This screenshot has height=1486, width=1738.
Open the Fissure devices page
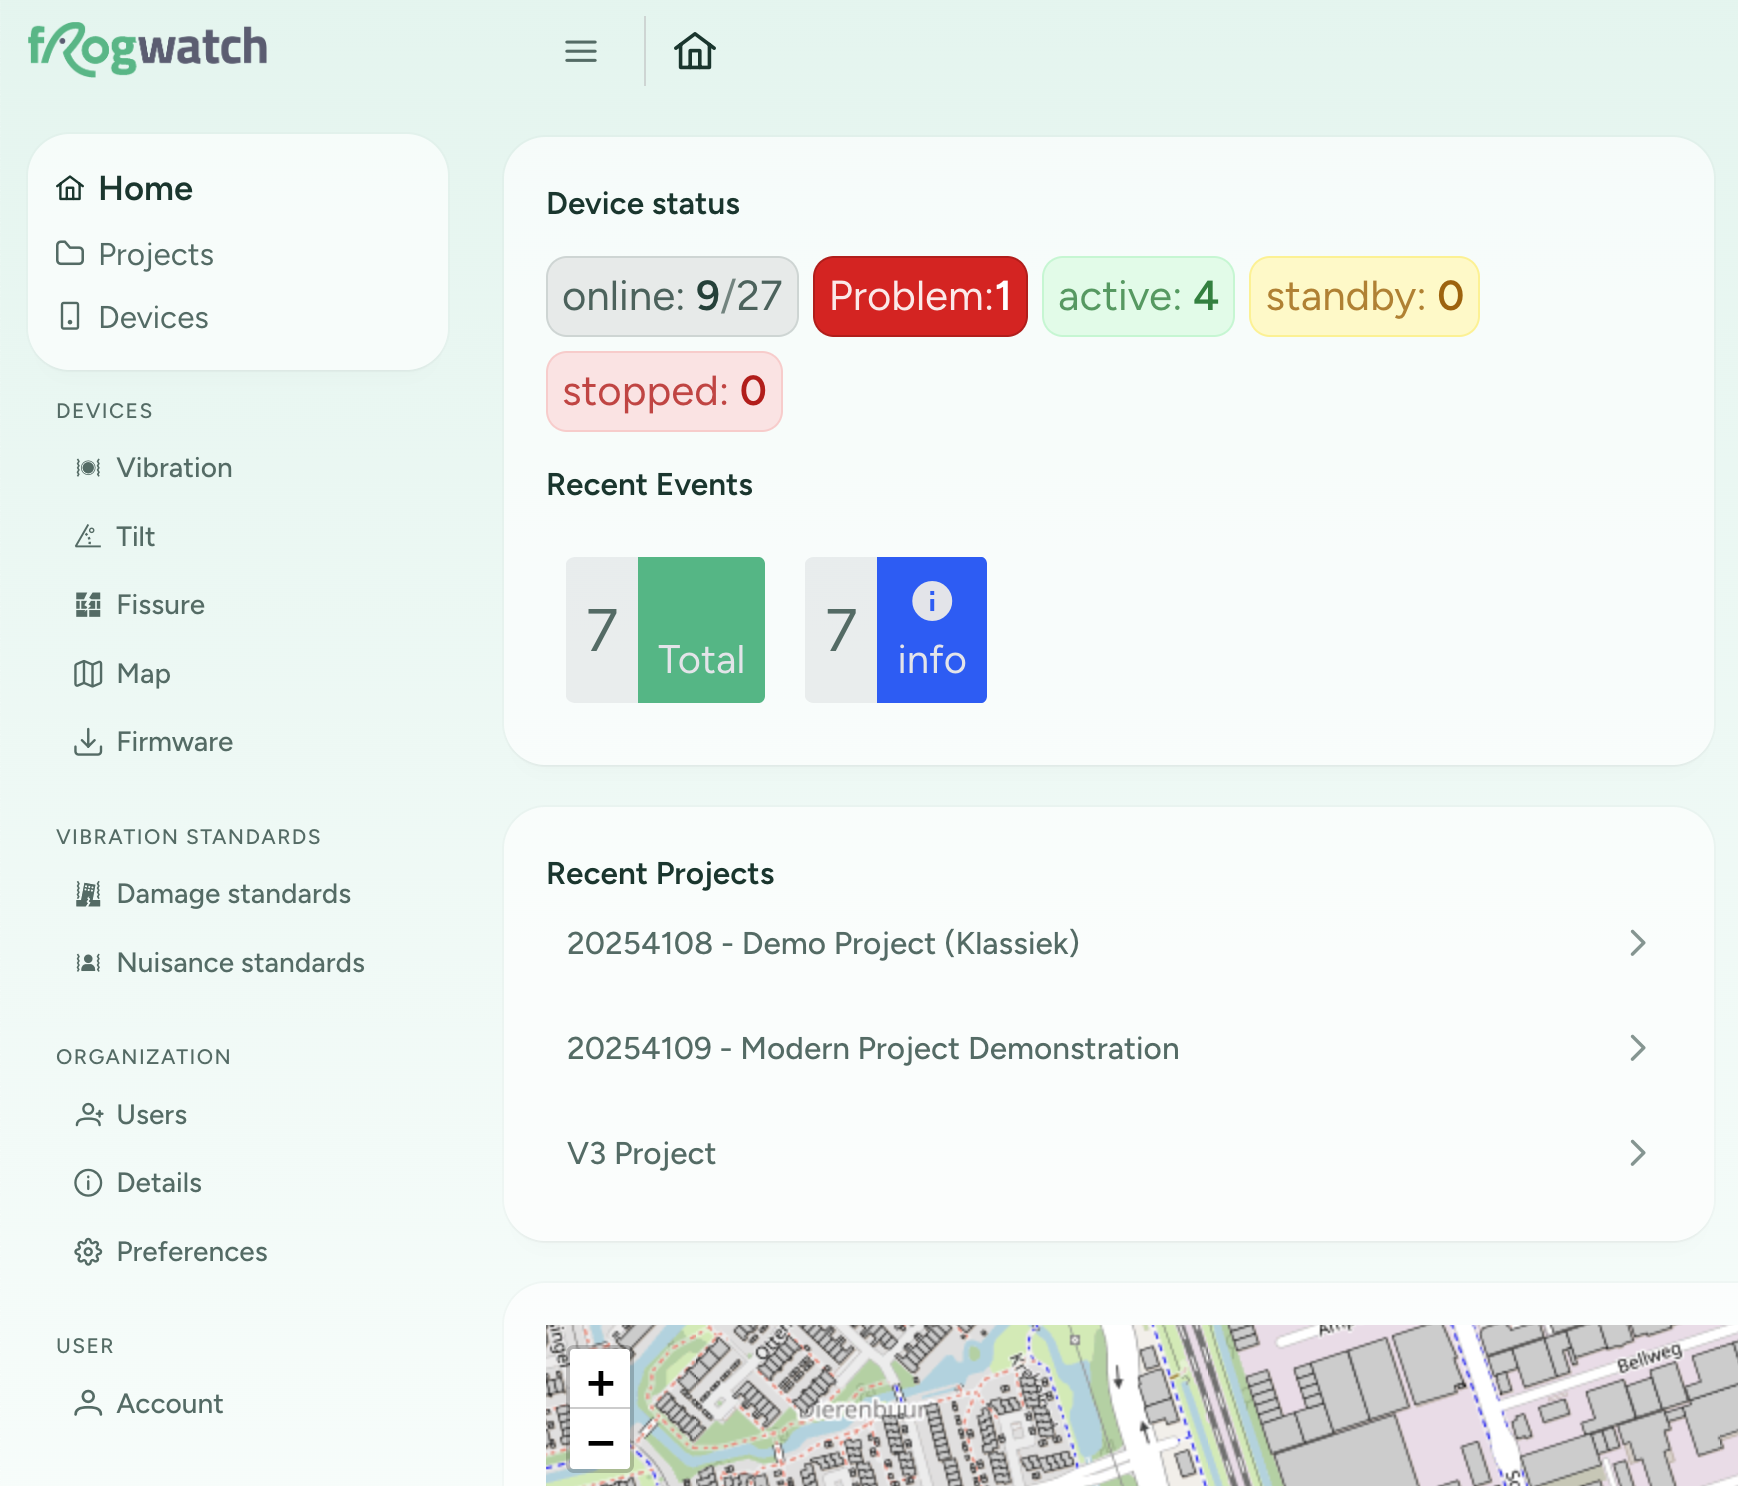[160, 605]
